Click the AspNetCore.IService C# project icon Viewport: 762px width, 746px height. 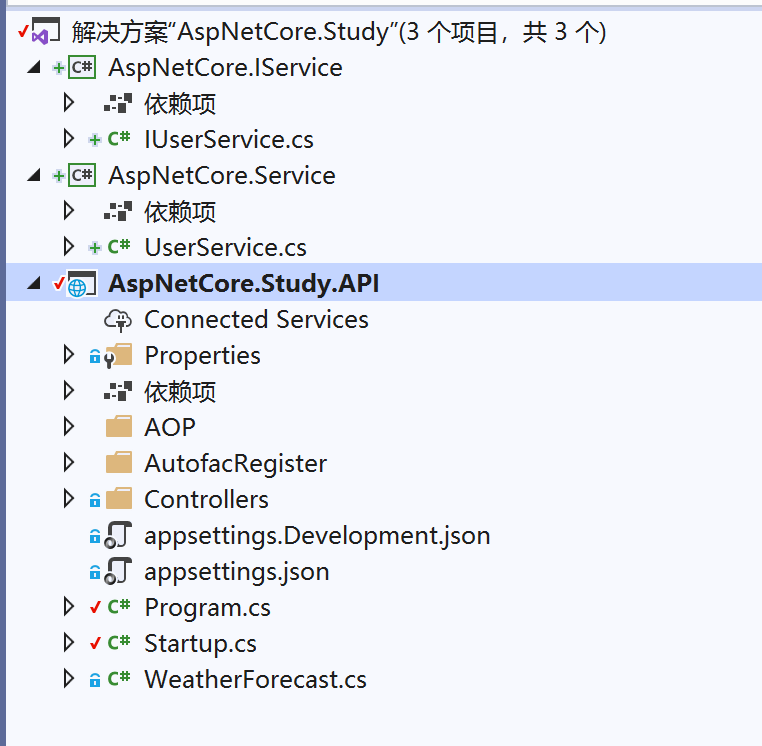[82, 67]
